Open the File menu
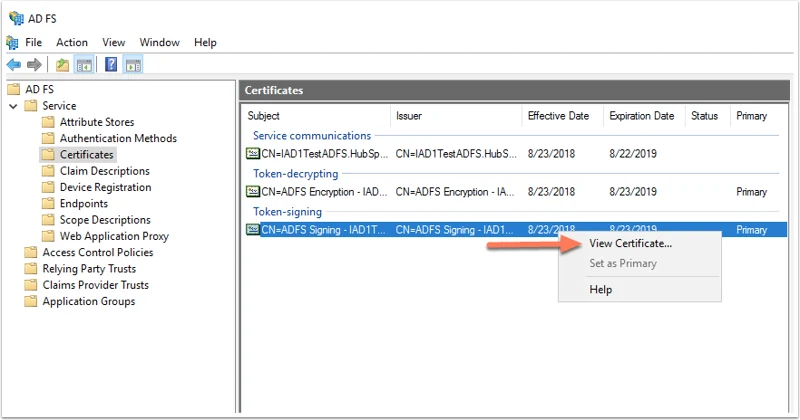 click(x=34, y=42)
